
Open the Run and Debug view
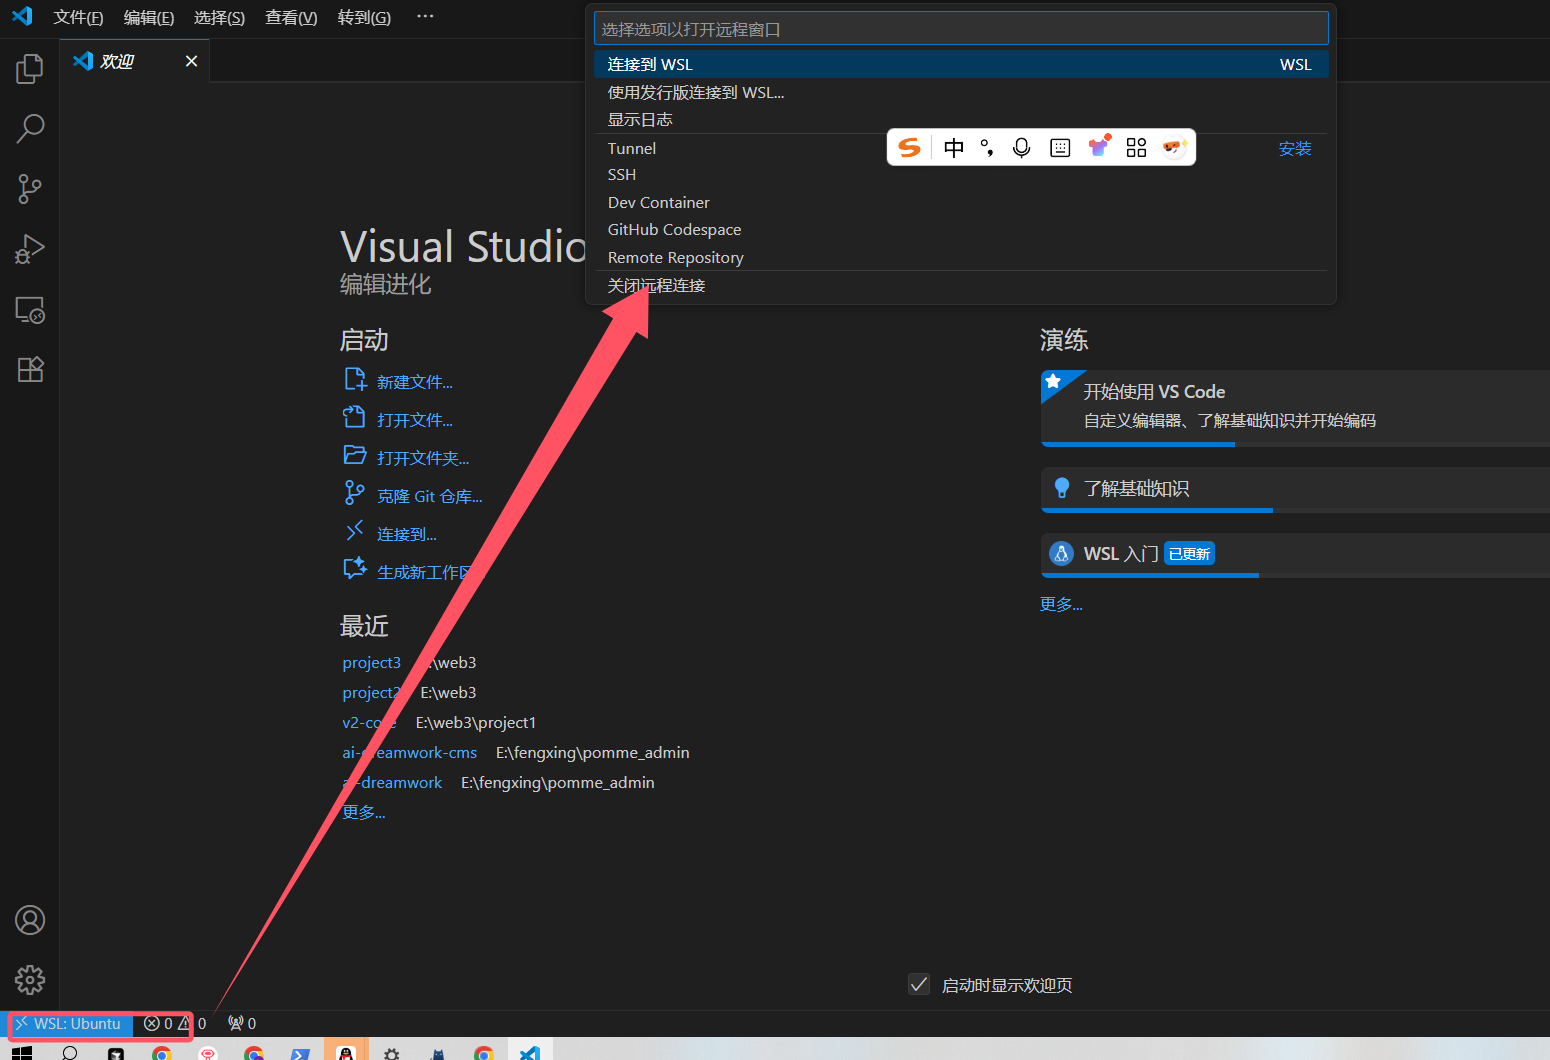(x=30, y=249)
